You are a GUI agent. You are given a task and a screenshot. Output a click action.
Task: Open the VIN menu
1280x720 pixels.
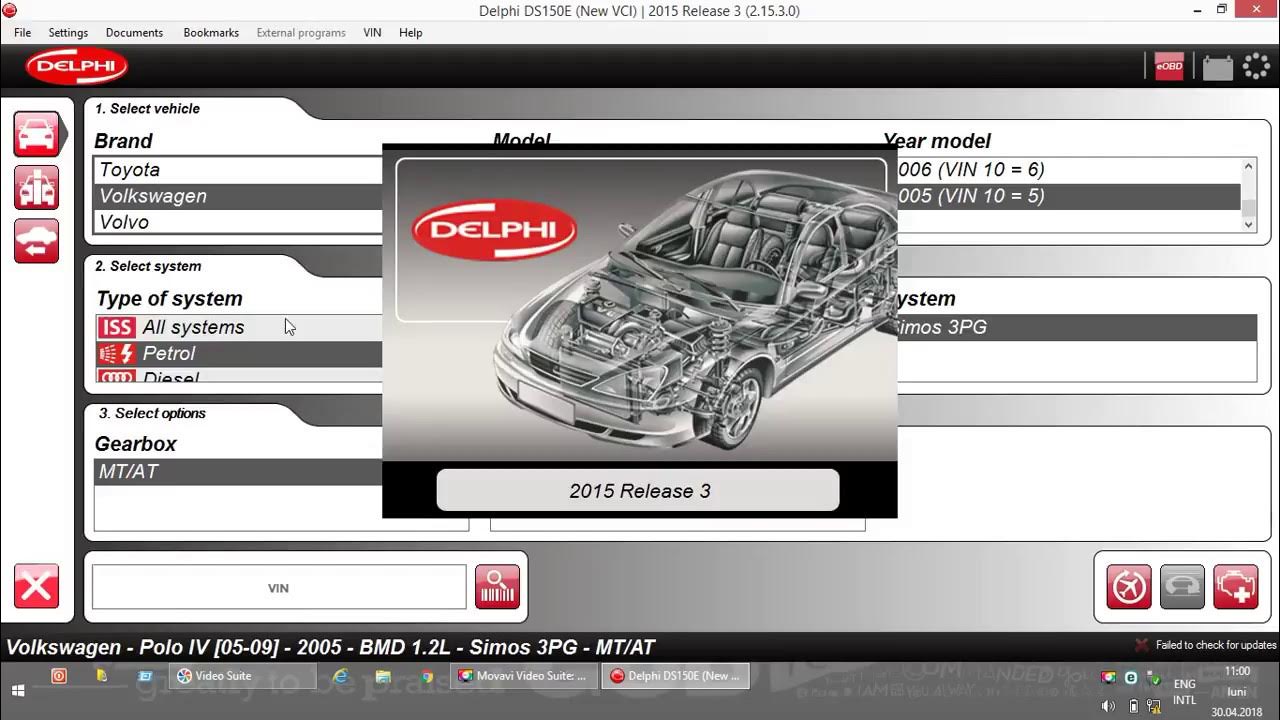click(x=372, y=32)
